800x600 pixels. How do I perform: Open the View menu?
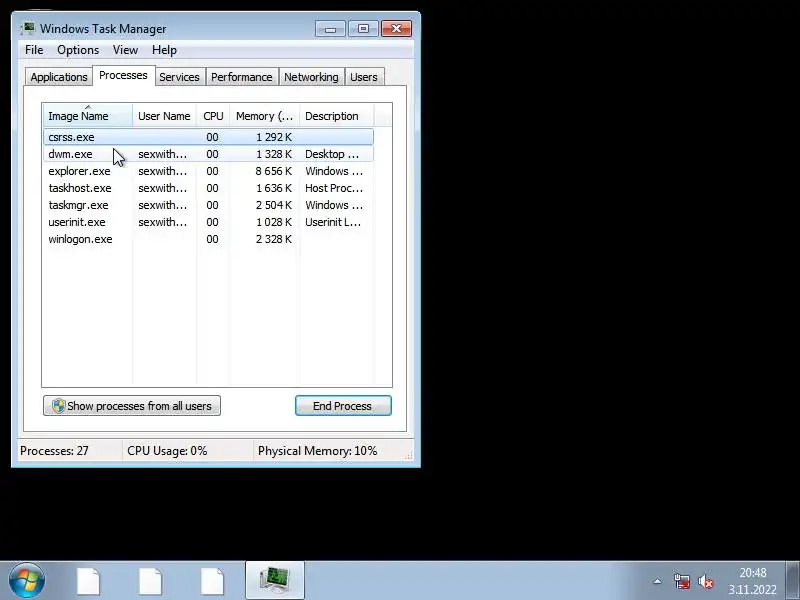[x=126, y=50]
